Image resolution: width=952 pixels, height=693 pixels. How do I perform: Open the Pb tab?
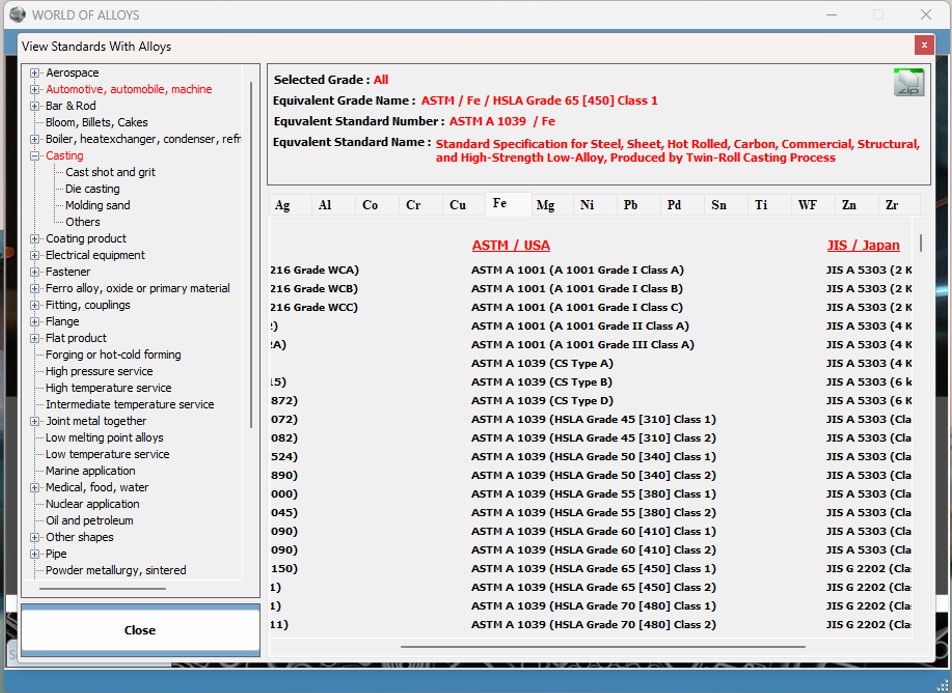pos(638,205)
